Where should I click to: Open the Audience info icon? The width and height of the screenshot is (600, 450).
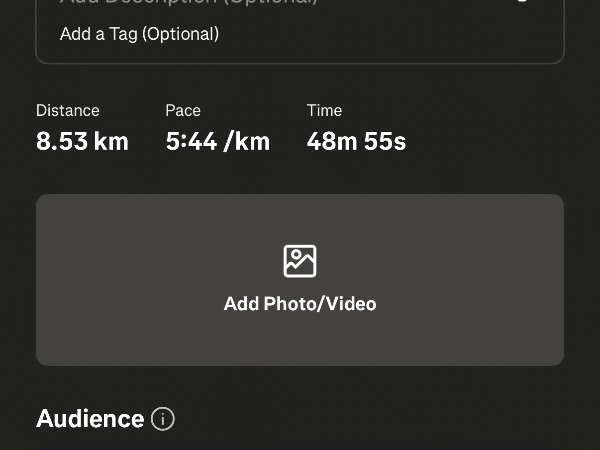[x=162, y=419]
